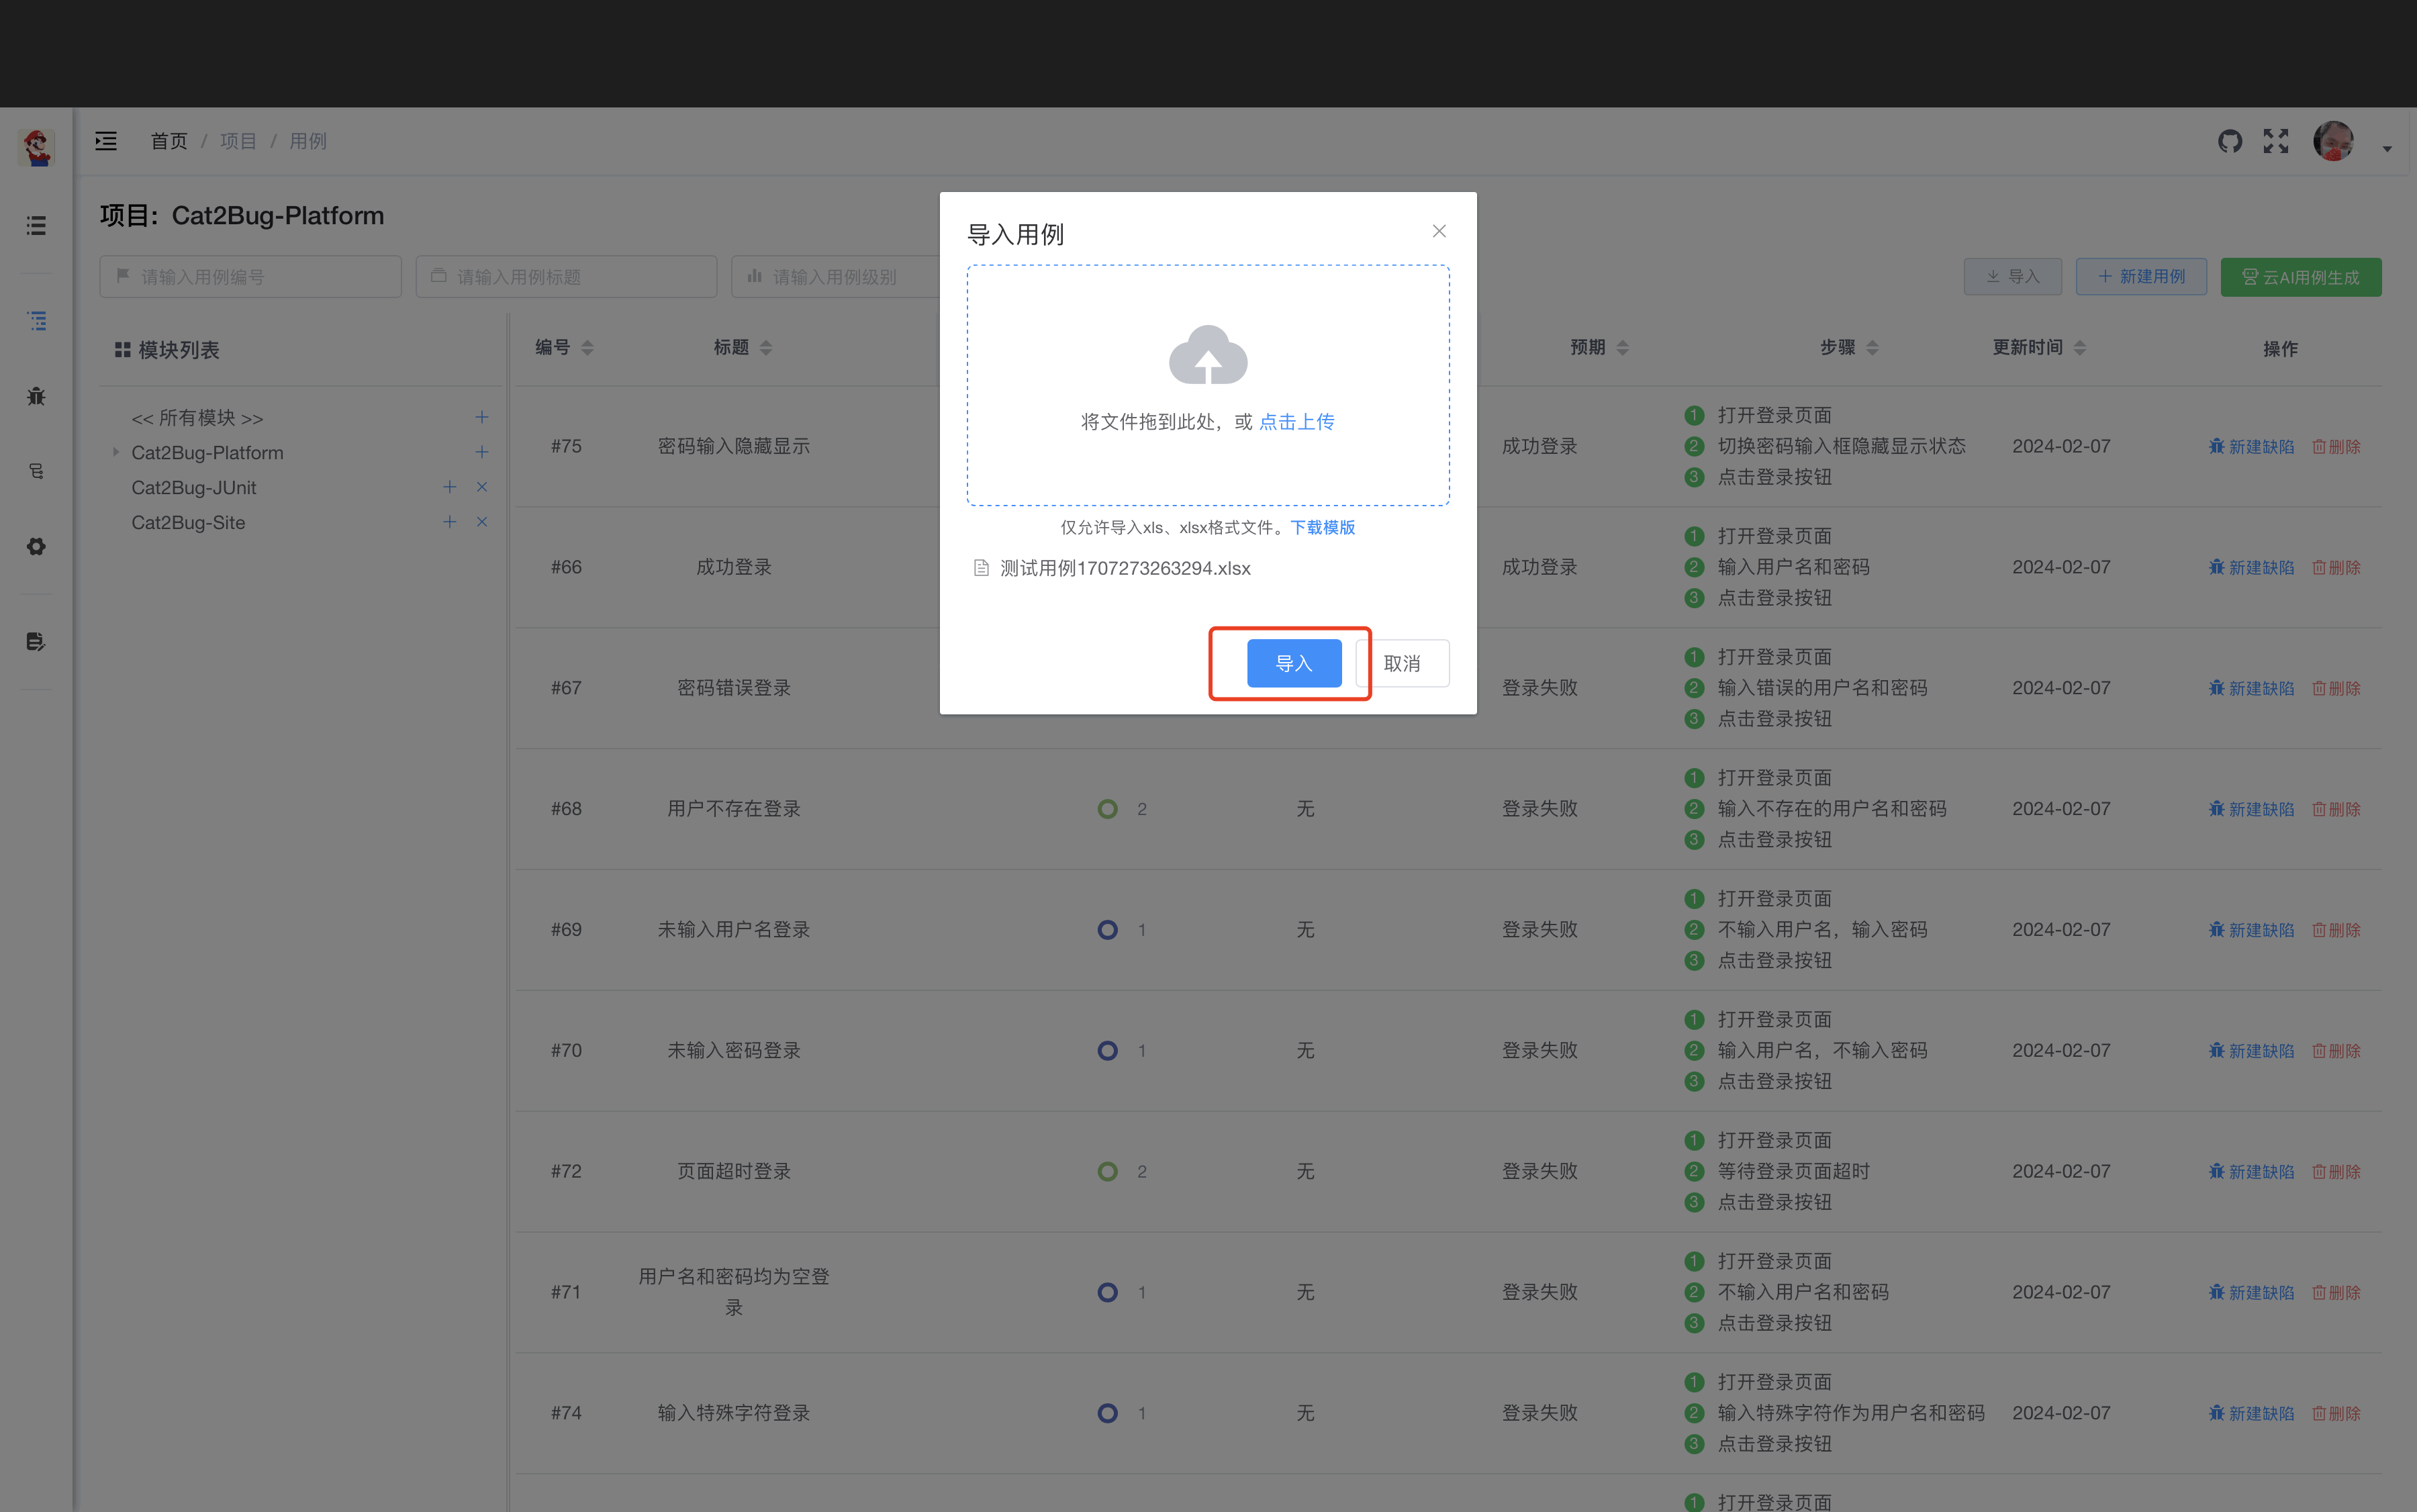Click the 请输入用例编号 input field
Screen dimensions: 2417x1512
click(250, 277)
